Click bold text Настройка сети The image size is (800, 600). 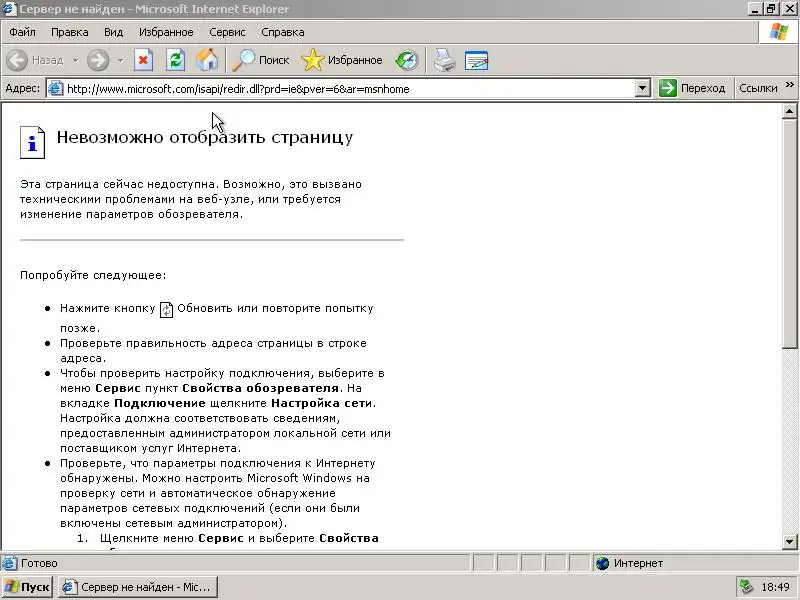(x=321, y=403)
